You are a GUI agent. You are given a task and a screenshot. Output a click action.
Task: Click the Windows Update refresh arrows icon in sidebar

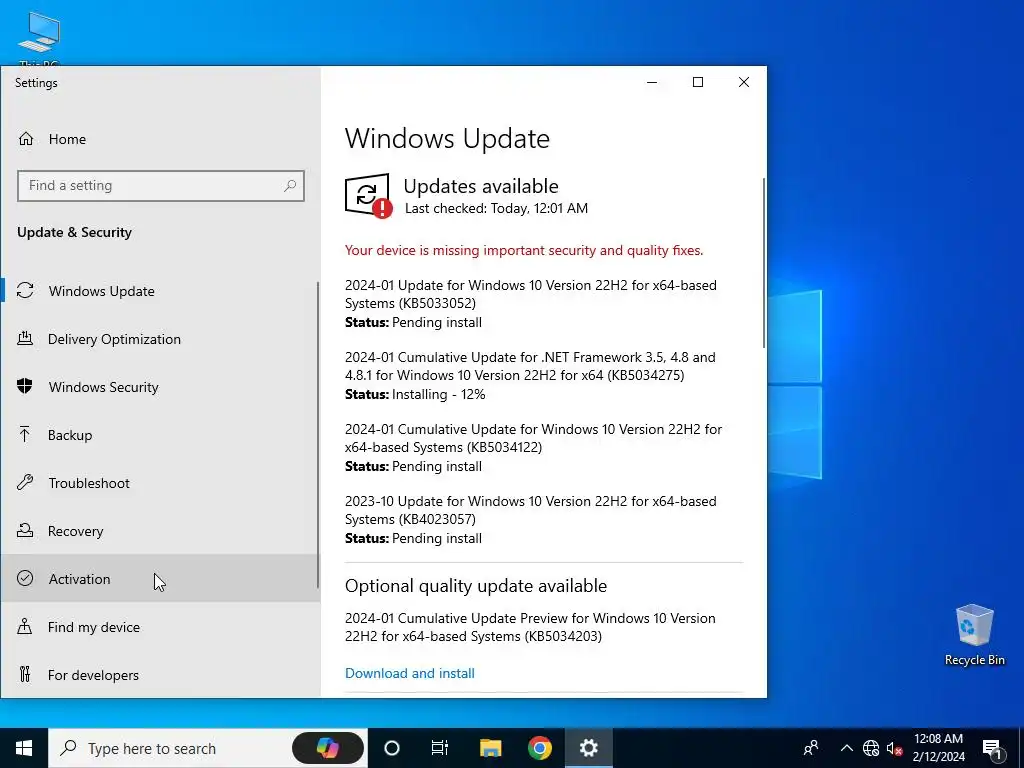click(25, 291)
